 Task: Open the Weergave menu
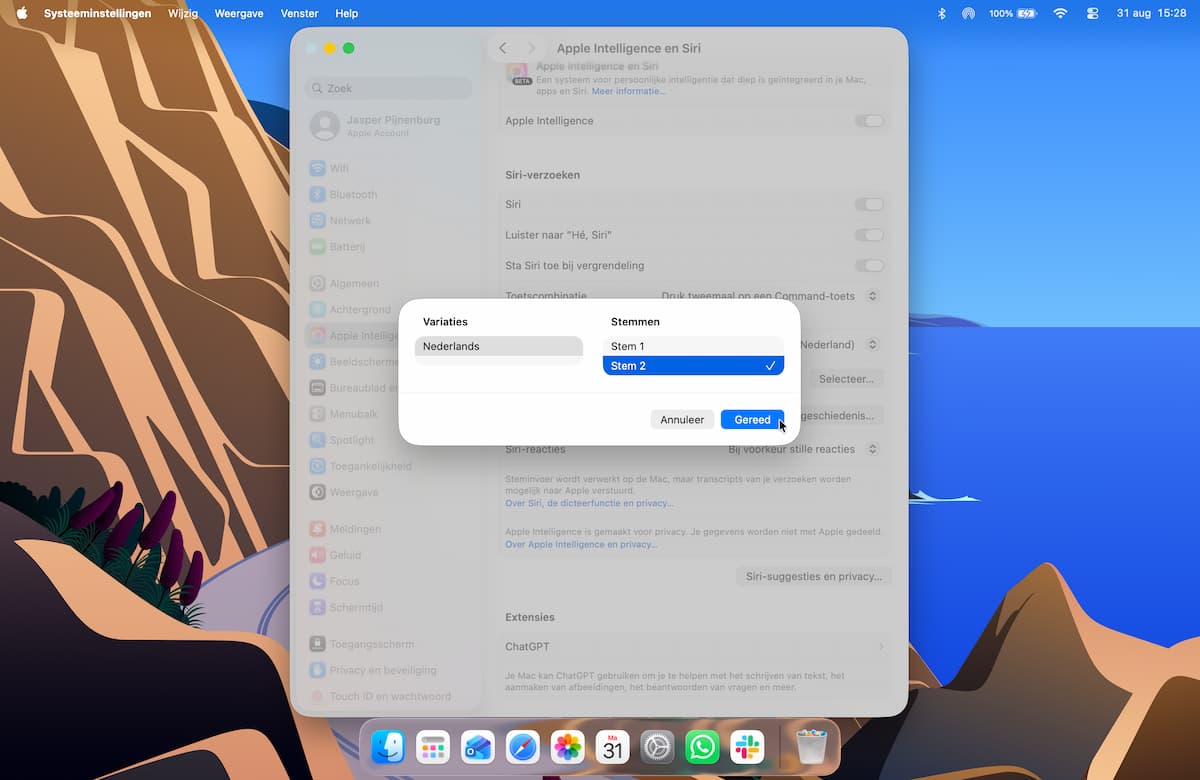coord(238,13)
